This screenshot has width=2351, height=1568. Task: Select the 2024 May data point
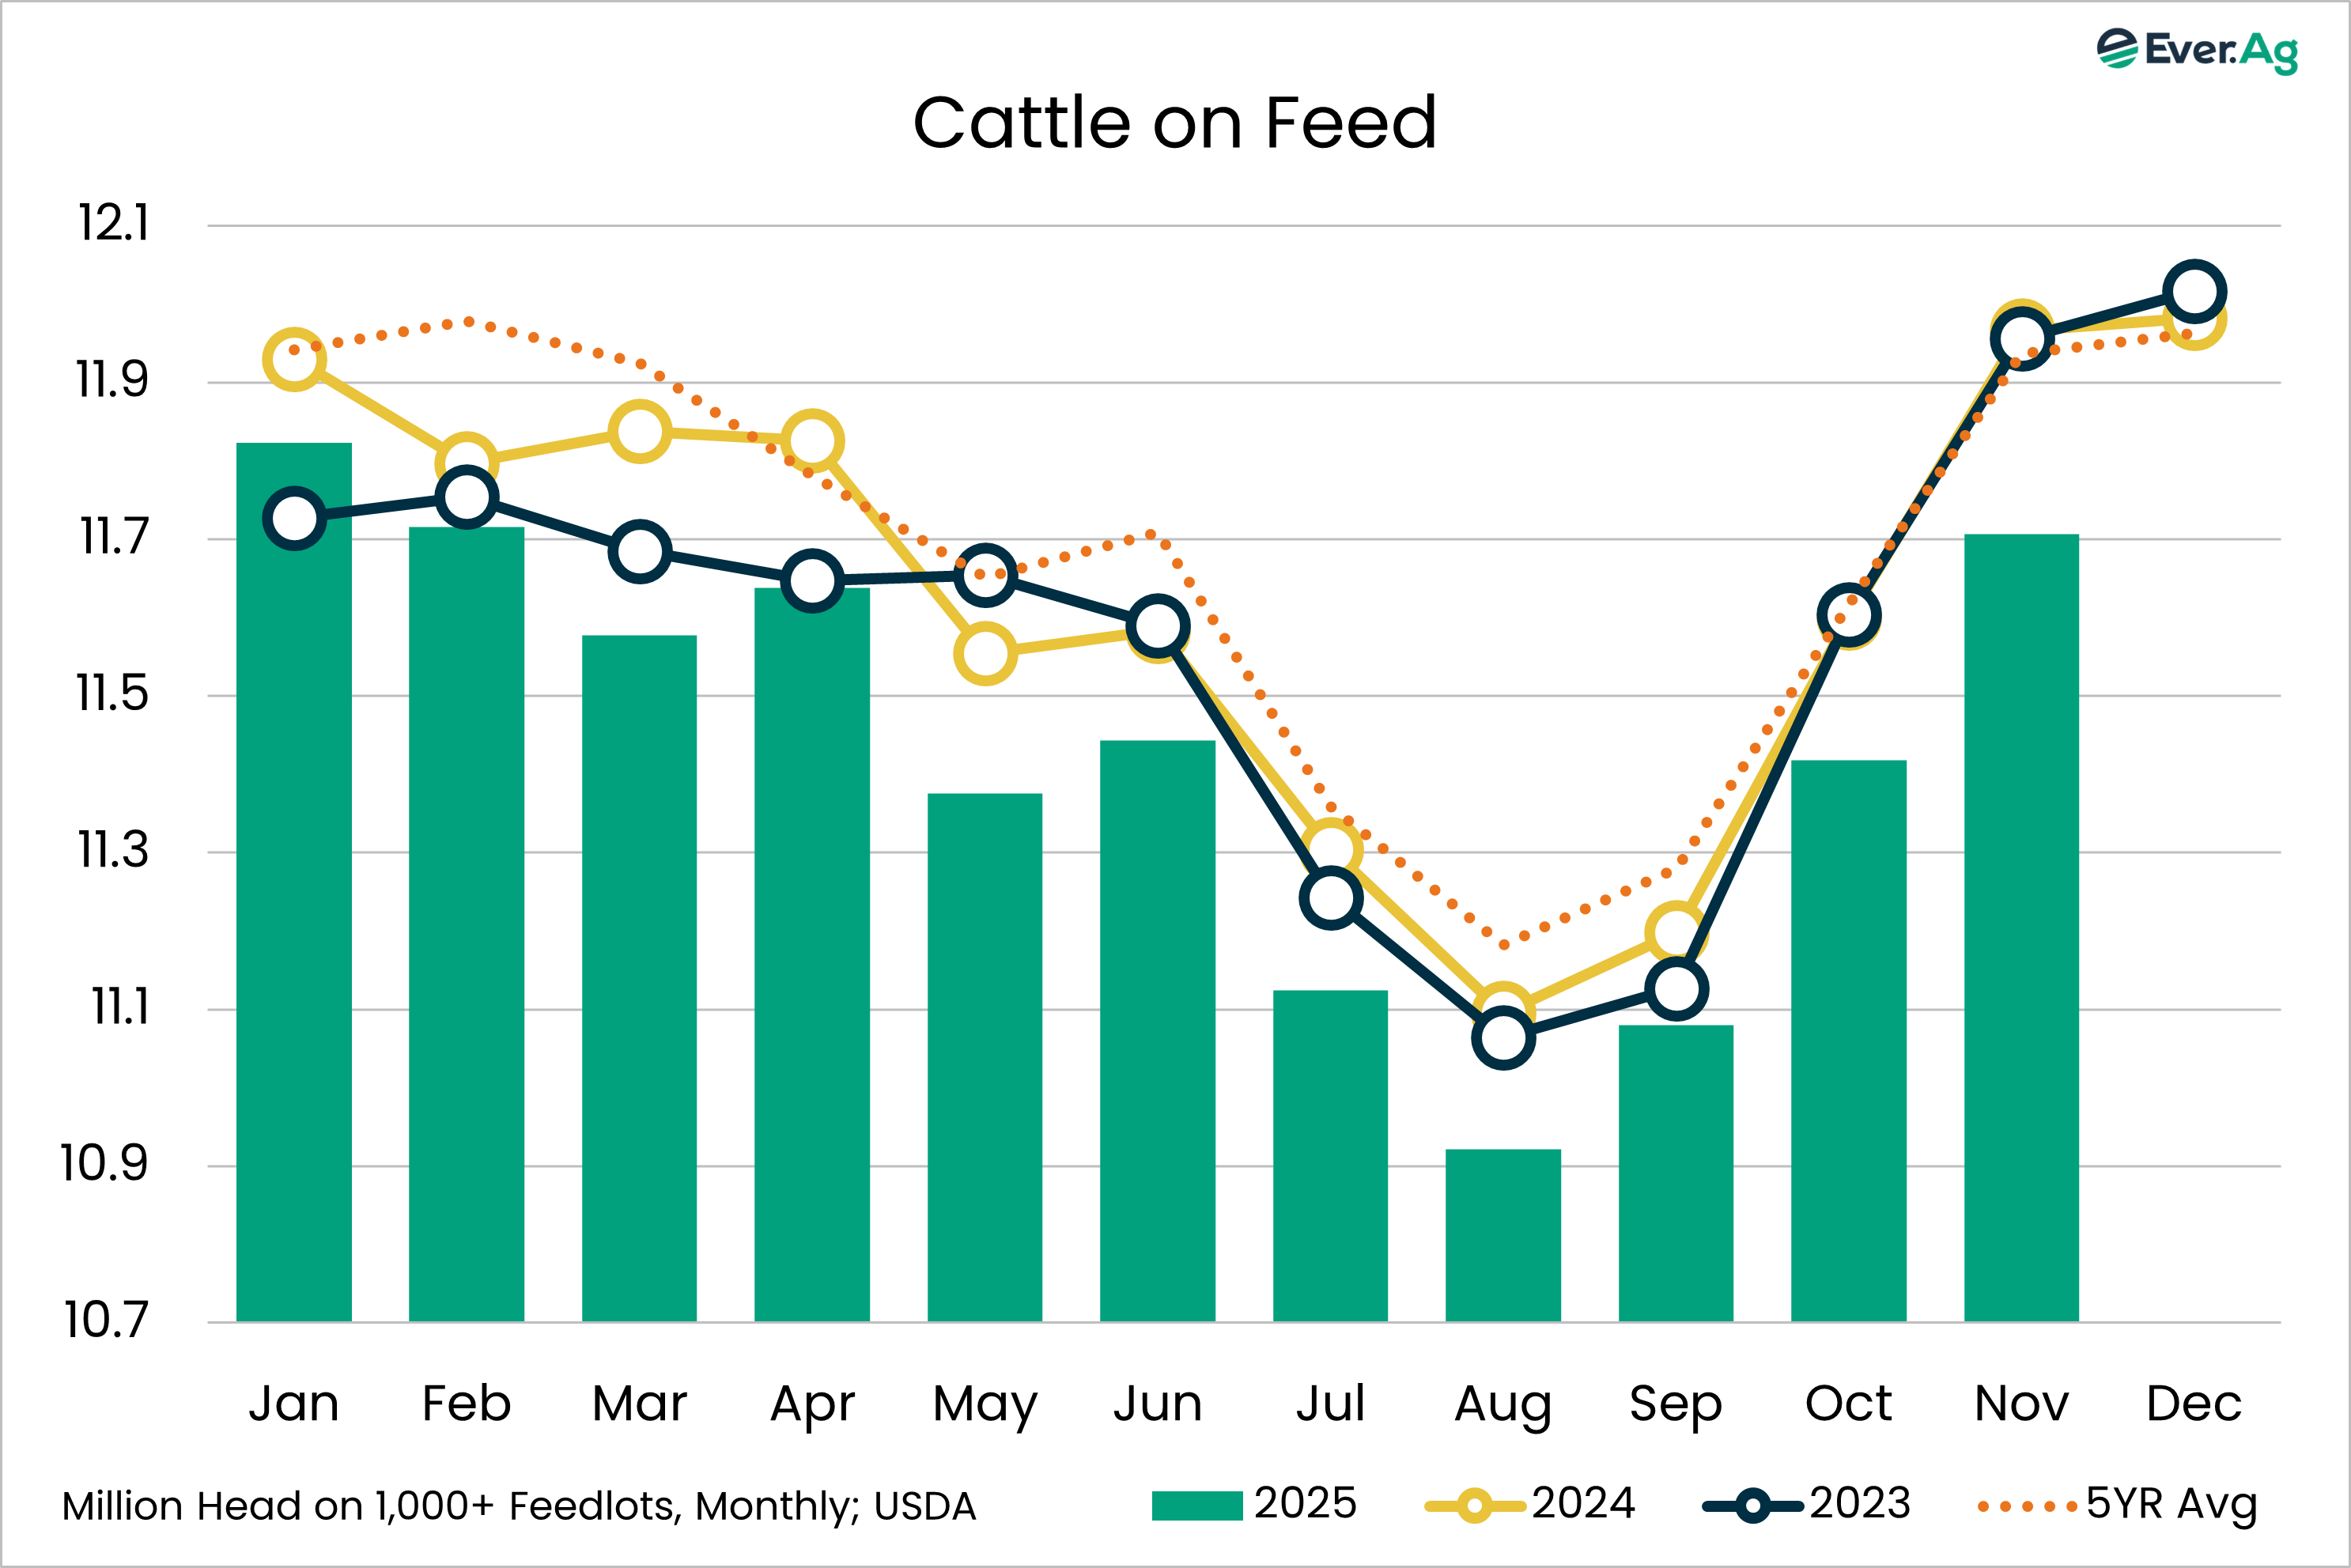[985, 653]
